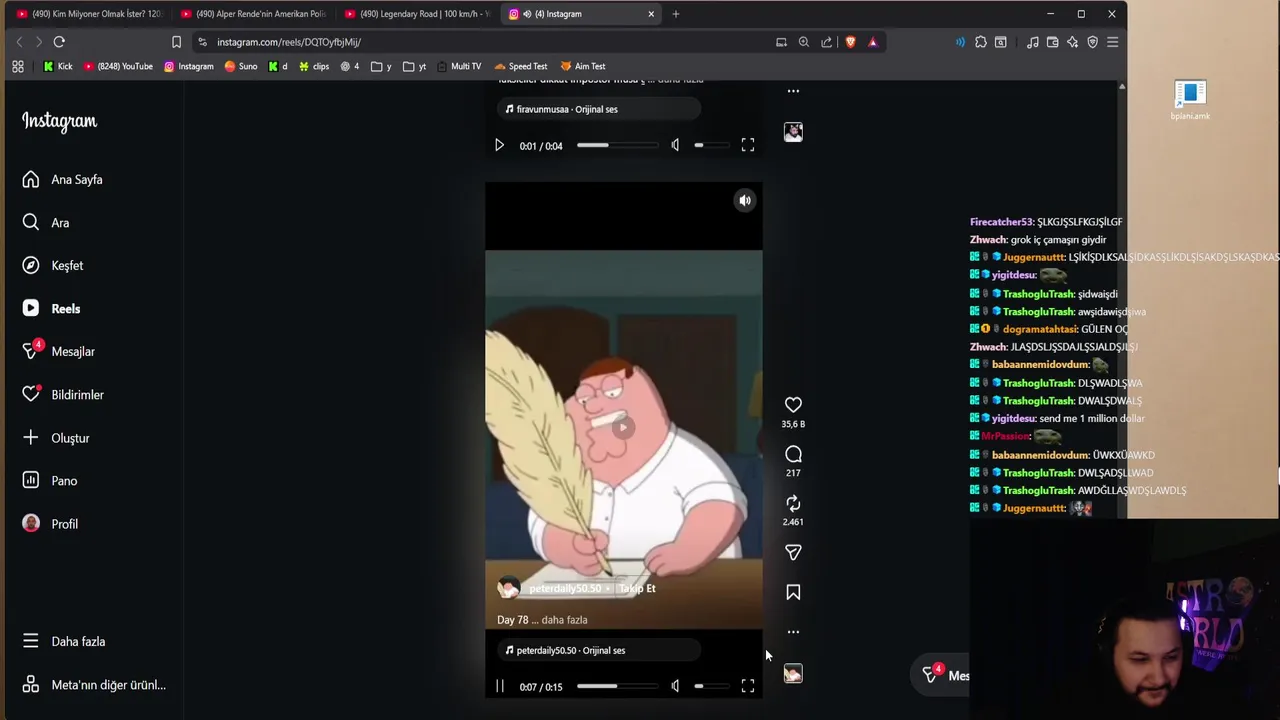Screen dimensions: 1280x720
Task: Open Pano dashboard
Action: click(50, 481)
